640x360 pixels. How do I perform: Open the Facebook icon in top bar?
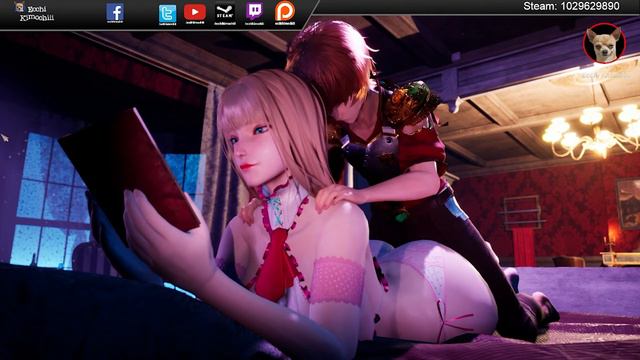click(115, 13)
